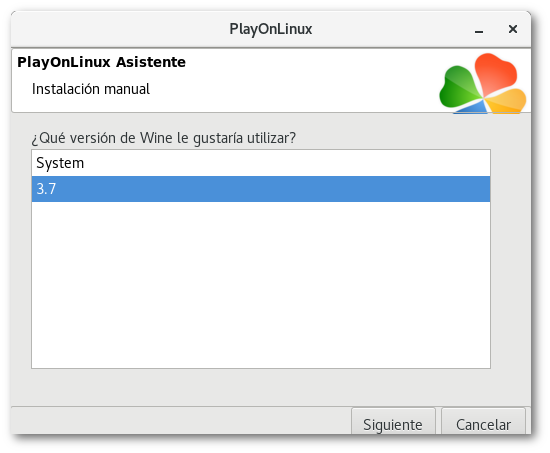Click the word Asistente in the header
This screenshot has height=453, width=550.
point(151,62)
